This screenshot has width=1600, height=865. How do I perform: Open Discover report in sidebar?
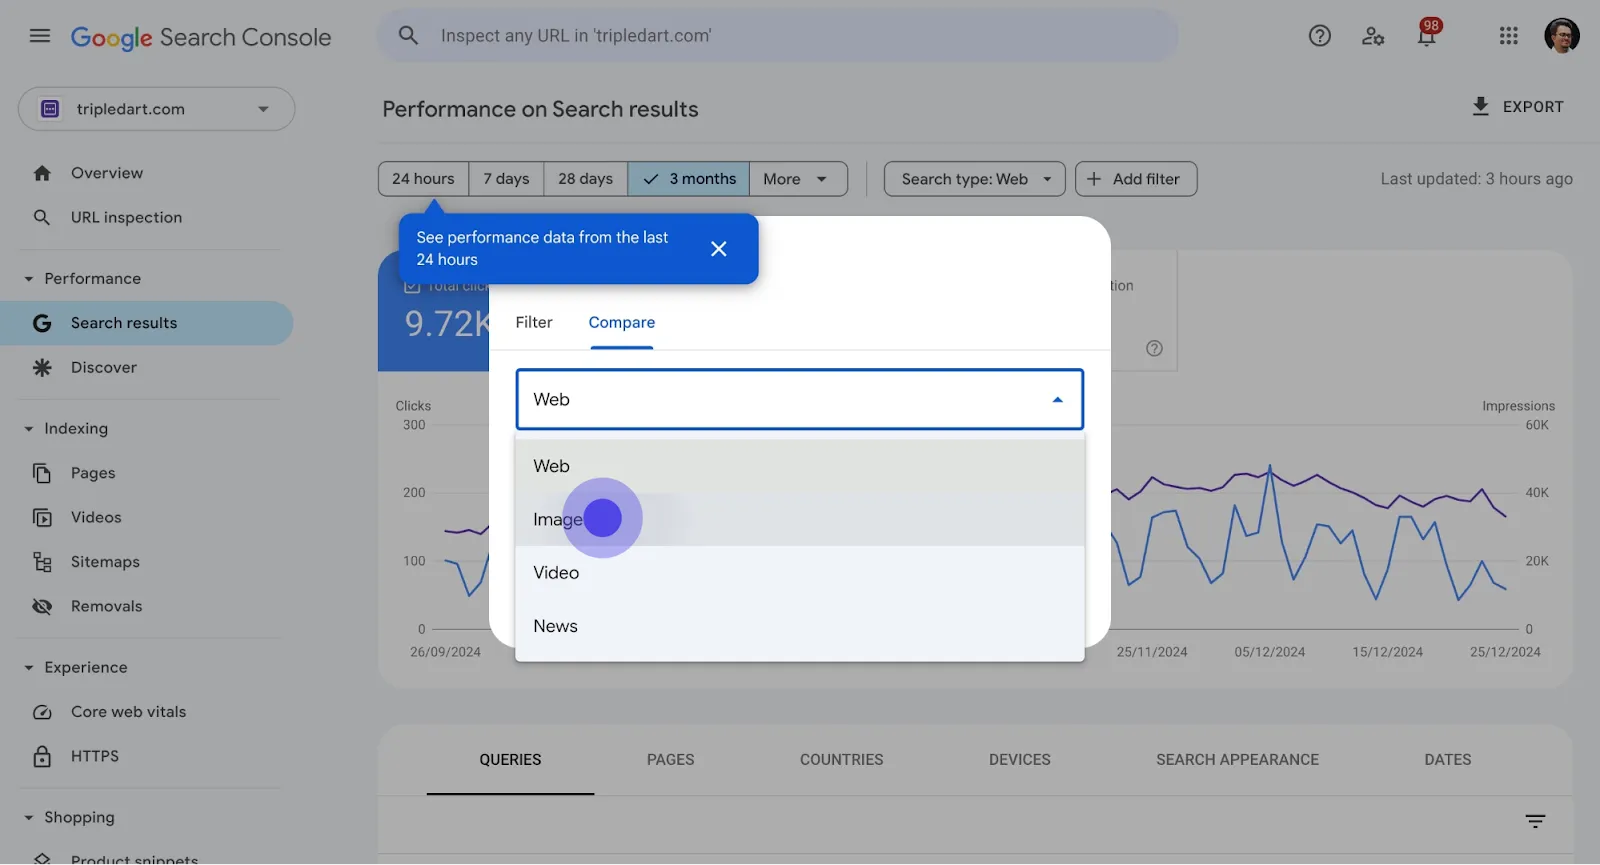tap(104, 367)
